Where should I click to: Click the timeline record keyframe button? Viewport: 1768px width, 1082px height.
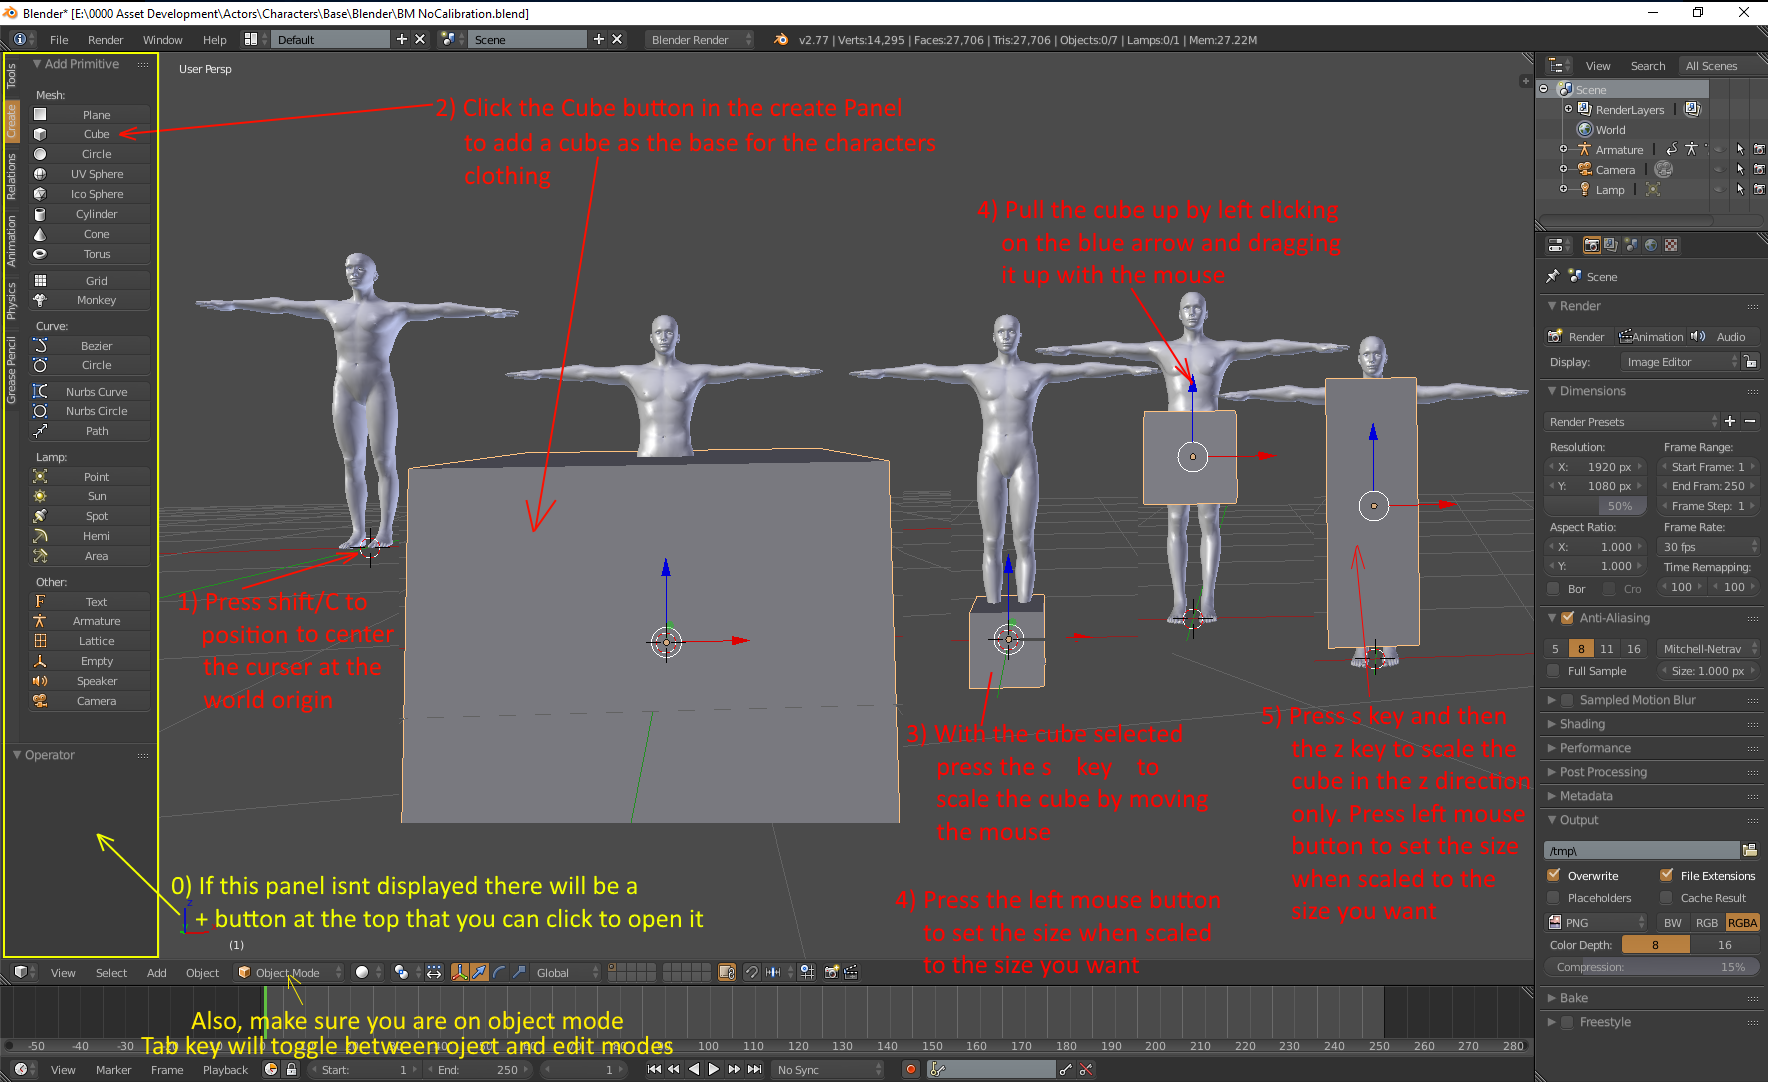tap(910, 1069)
